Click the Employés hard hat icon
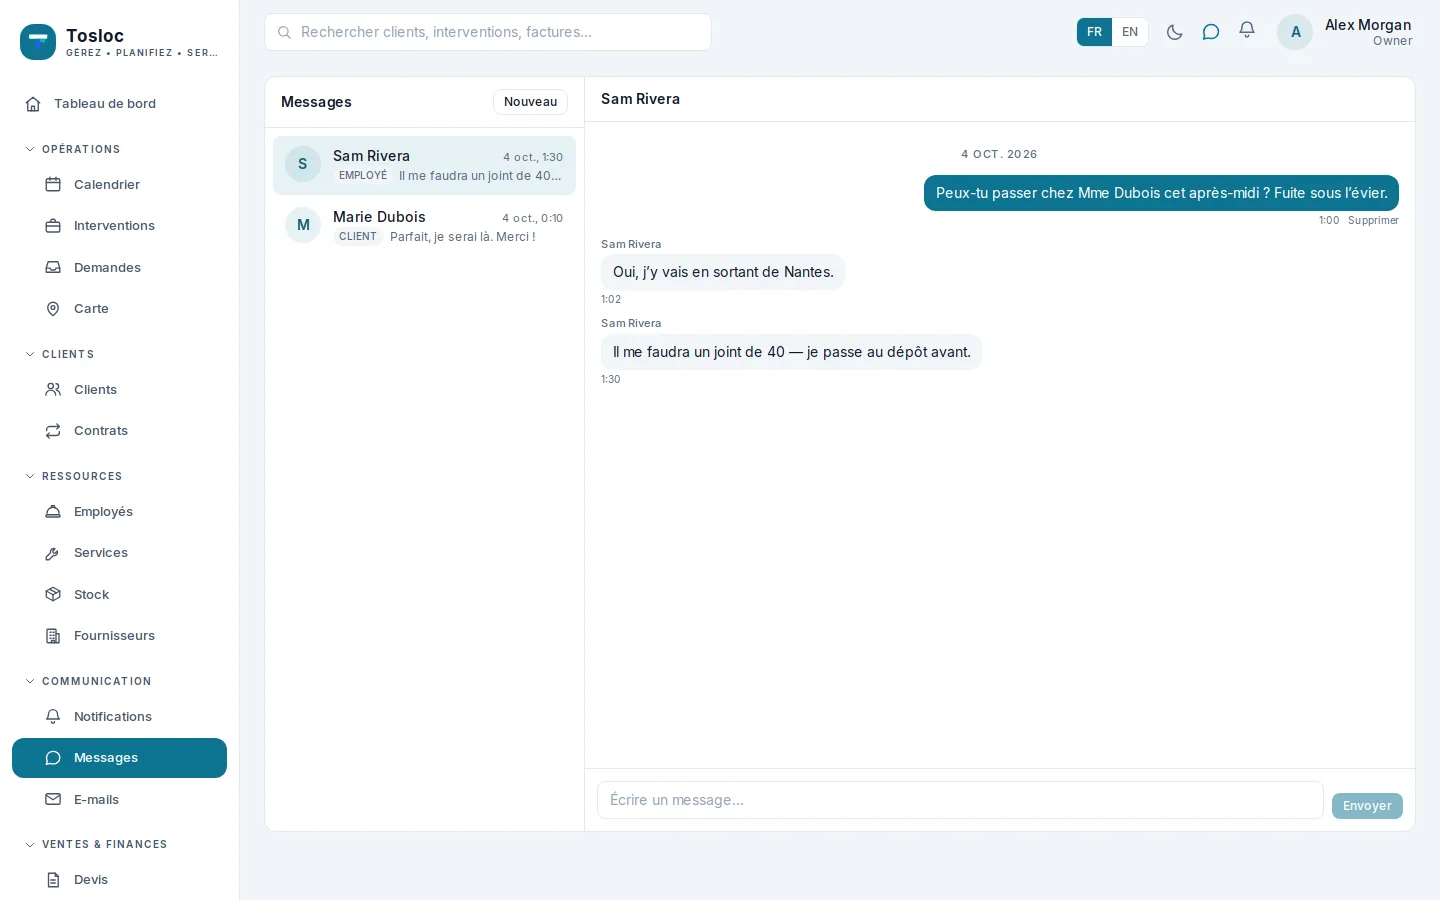 [x=53, y=512]
